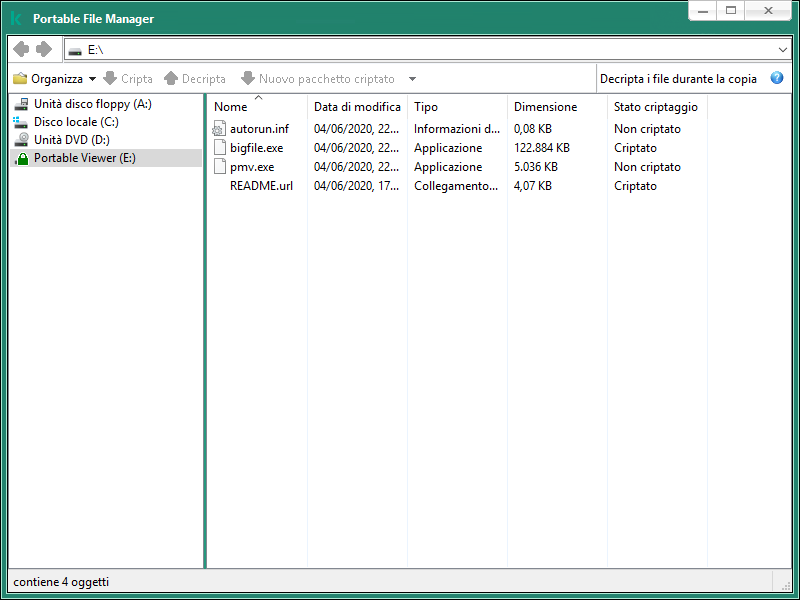This screenshot has width=800, height=600.
Task: Select the Cripta arrow icon
Action: click(x=108, y=78)
